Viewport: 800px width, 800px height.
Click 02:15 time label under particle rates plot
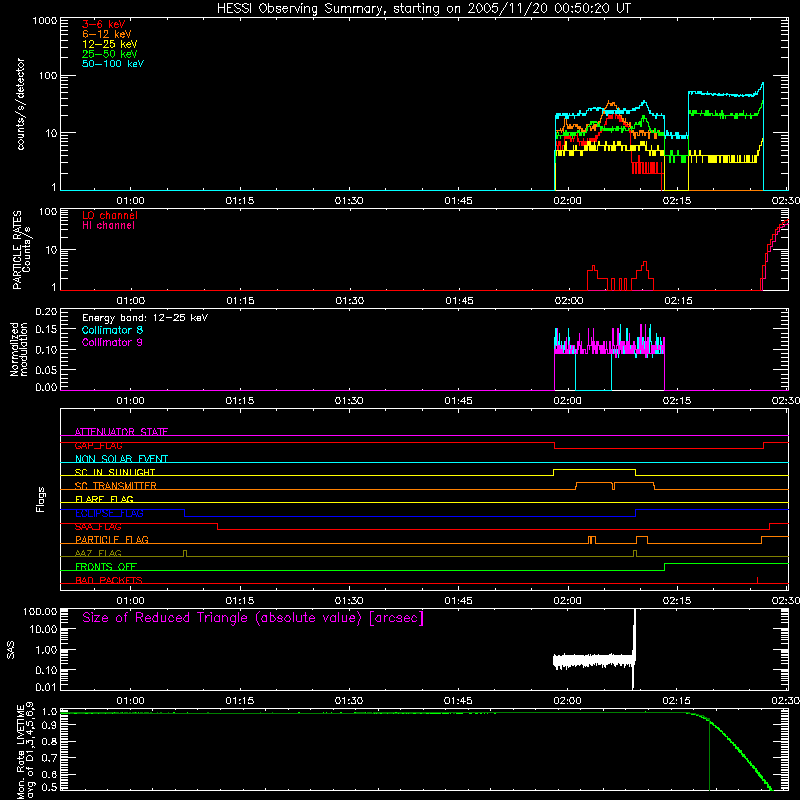(678, 301)
